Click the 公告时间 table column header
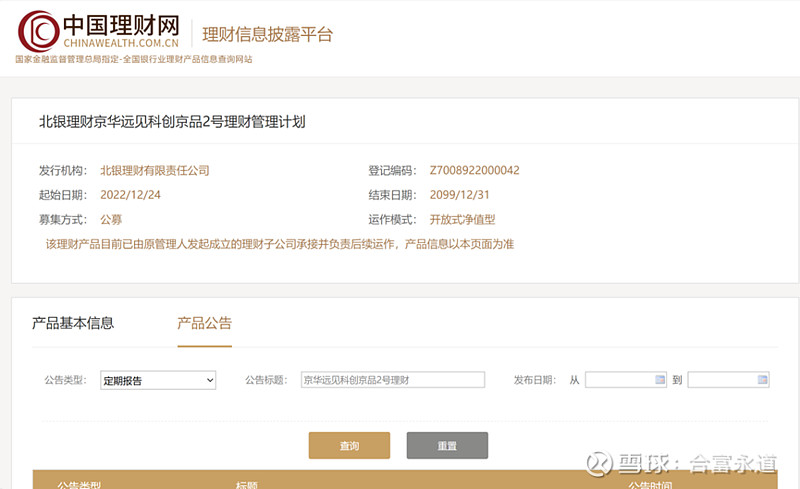The width and height of the screenshot is (800, 489). click(x=650, y=484)
